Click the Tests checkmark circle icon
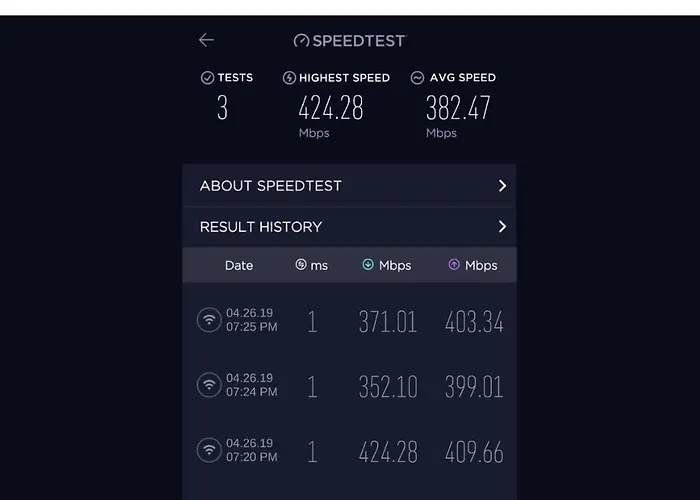The height and width of the screenshot is (500, 700). click(x=207, y=78)
